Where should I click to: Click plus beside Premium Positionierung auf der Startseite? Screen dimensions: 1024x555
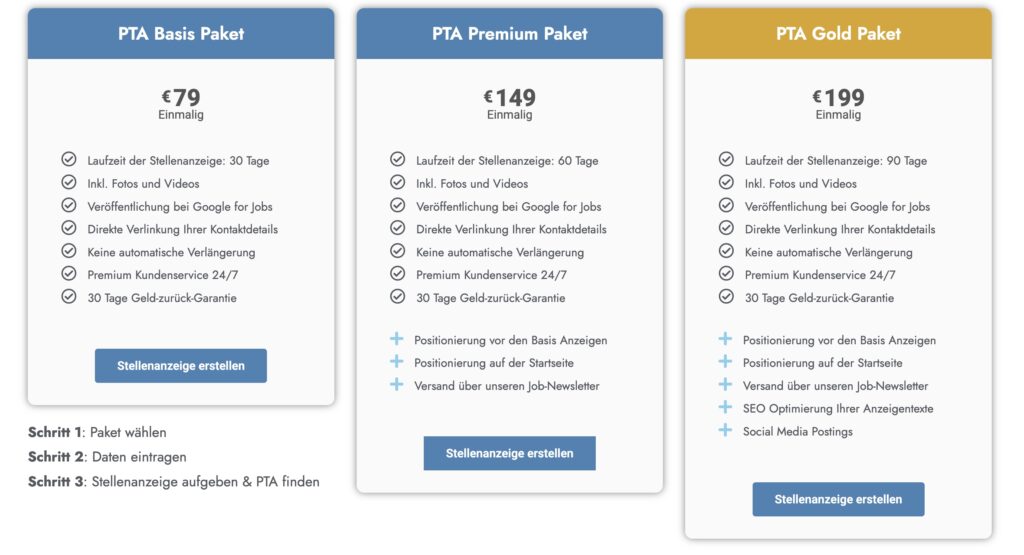click(396, 362)
